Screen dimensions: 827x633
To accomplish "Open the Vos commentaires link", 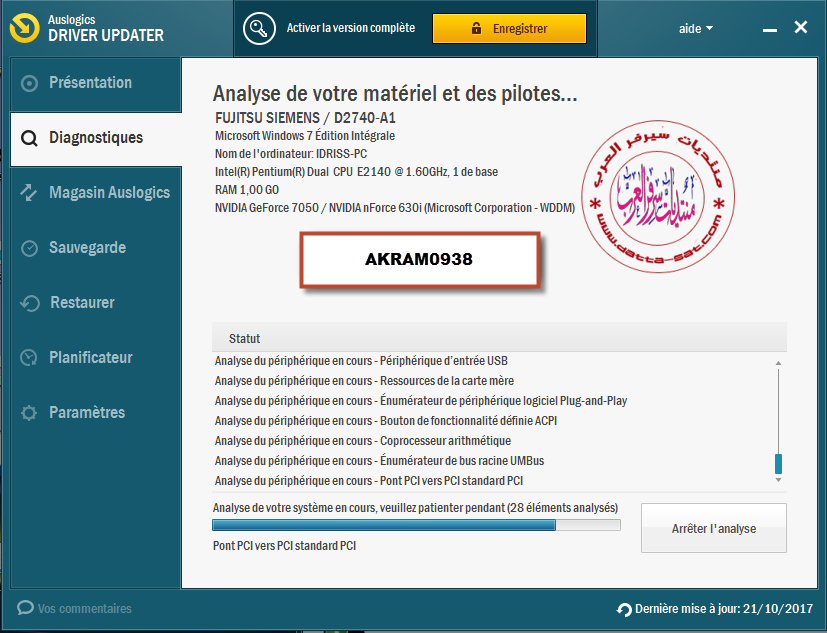I will [84, 609].
